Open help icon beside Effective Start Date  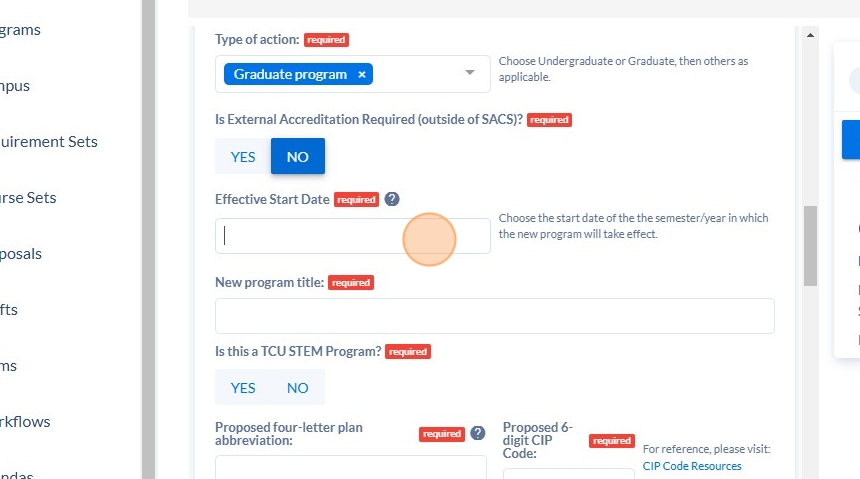(392, 199)
